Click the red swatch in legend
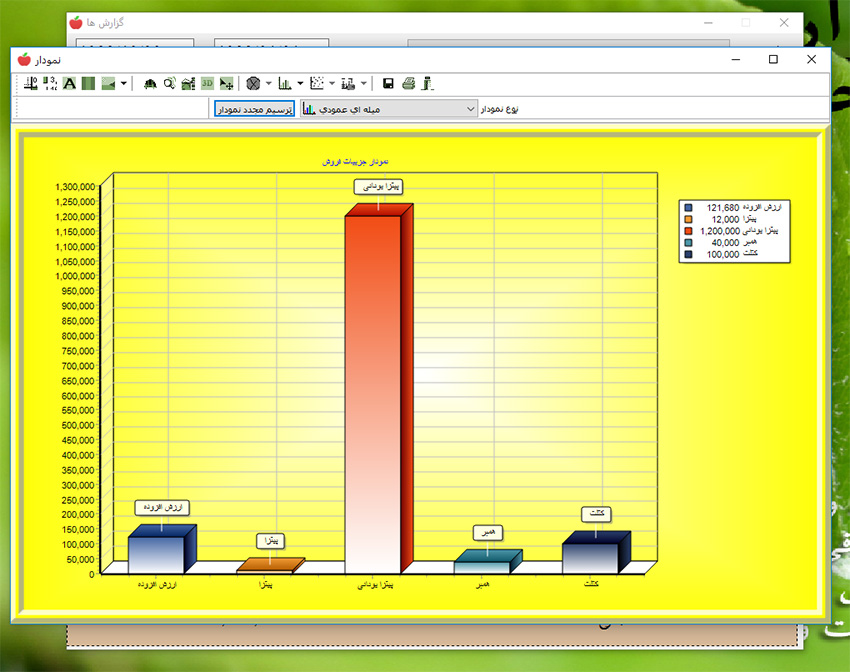Viewport: 850px width, 672px height. (688, 231)
